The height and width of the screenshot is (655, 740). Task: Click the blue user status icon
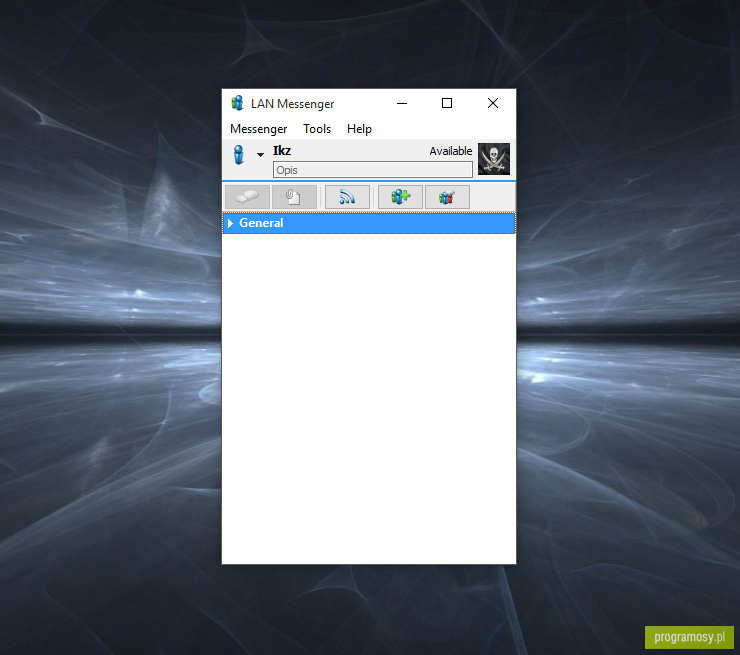(x=239, y=155)
